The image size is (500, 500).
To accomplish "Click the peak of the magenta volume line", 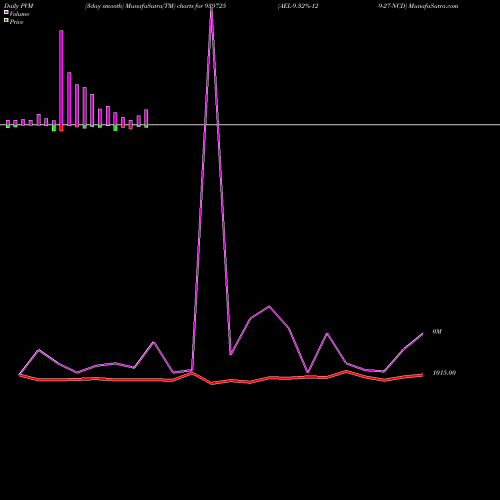I will [212, 7].
